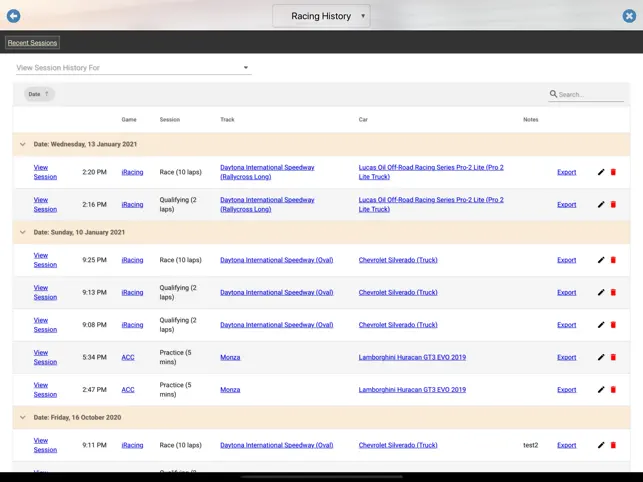Delete the 9:08 PM session
This screenshot has height=482, width=643.
tap(613, 325)
